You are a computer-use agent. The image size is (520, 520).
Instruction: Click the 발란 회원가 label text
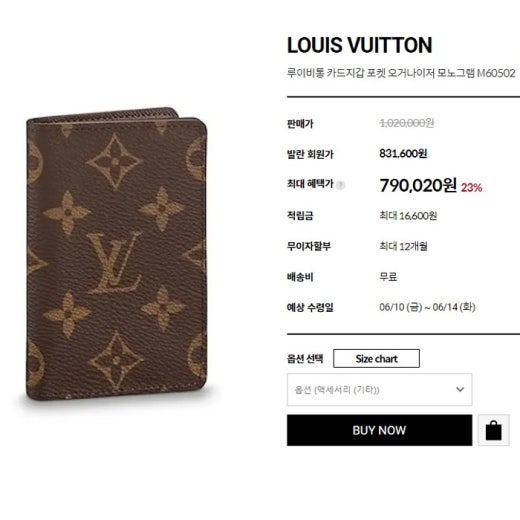pyautogui.click(x=310, y=154)
